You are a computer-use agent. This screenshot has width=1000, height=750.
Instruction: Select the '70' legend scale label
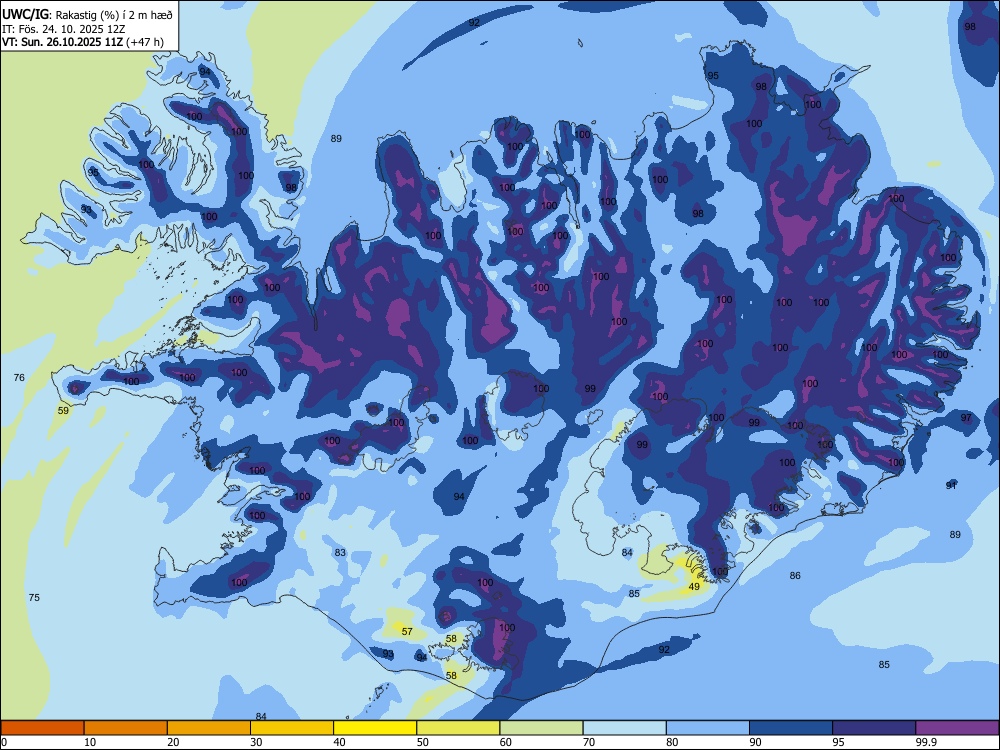589,742
